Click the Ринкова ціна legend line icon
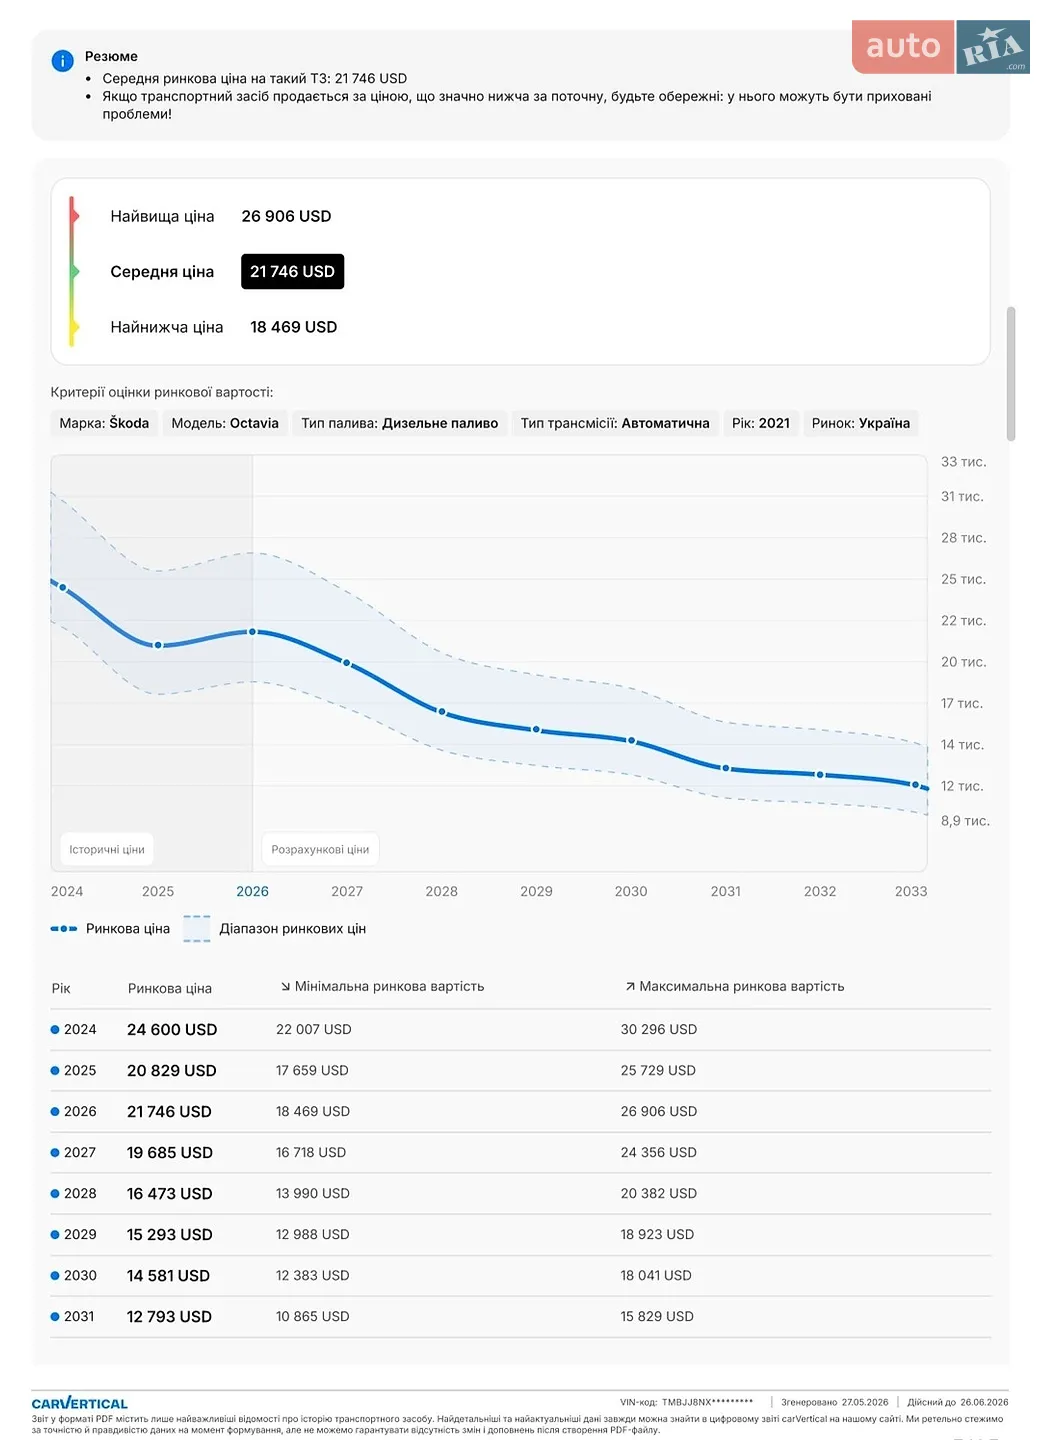The width and height of the screenshot is (1040, 1440). [64, 929]
